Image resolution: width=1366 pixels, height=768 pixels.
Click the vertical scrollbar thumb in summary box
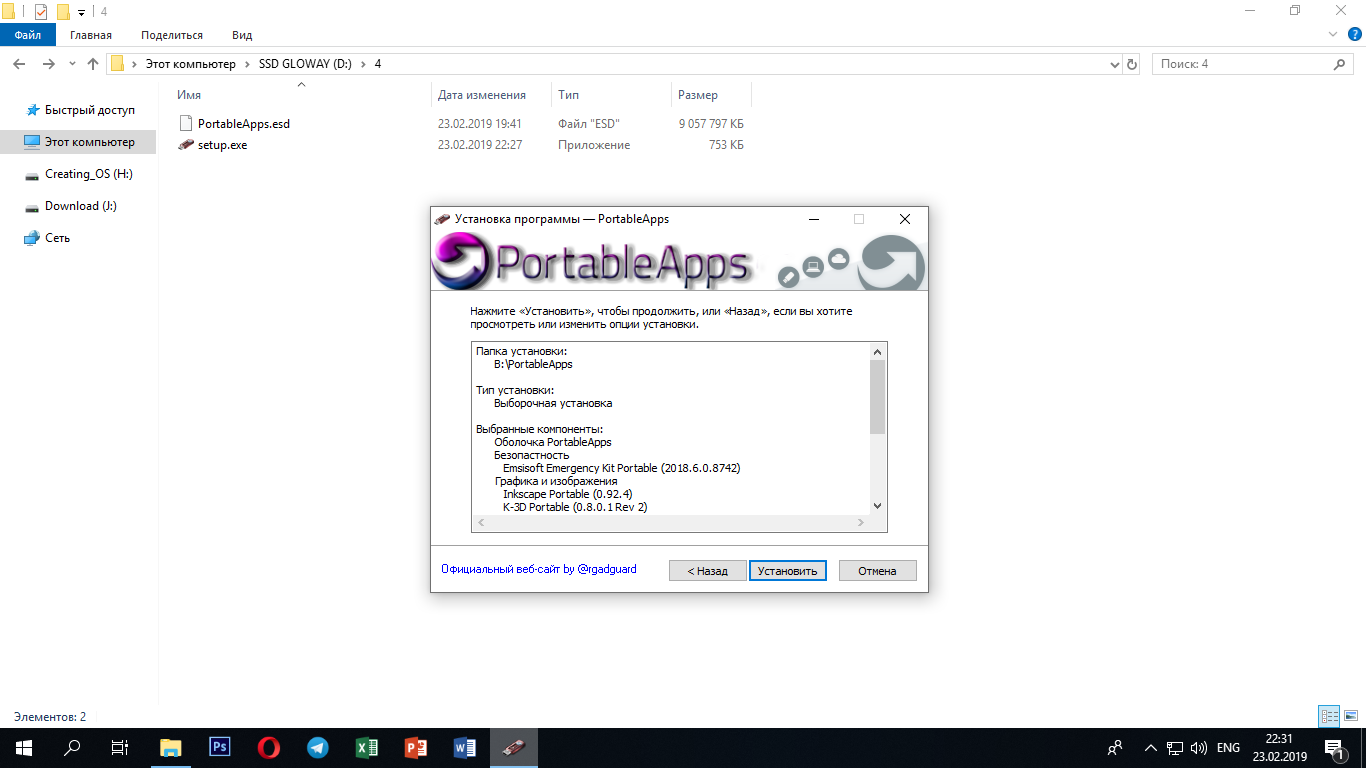[x=877, y=396]
